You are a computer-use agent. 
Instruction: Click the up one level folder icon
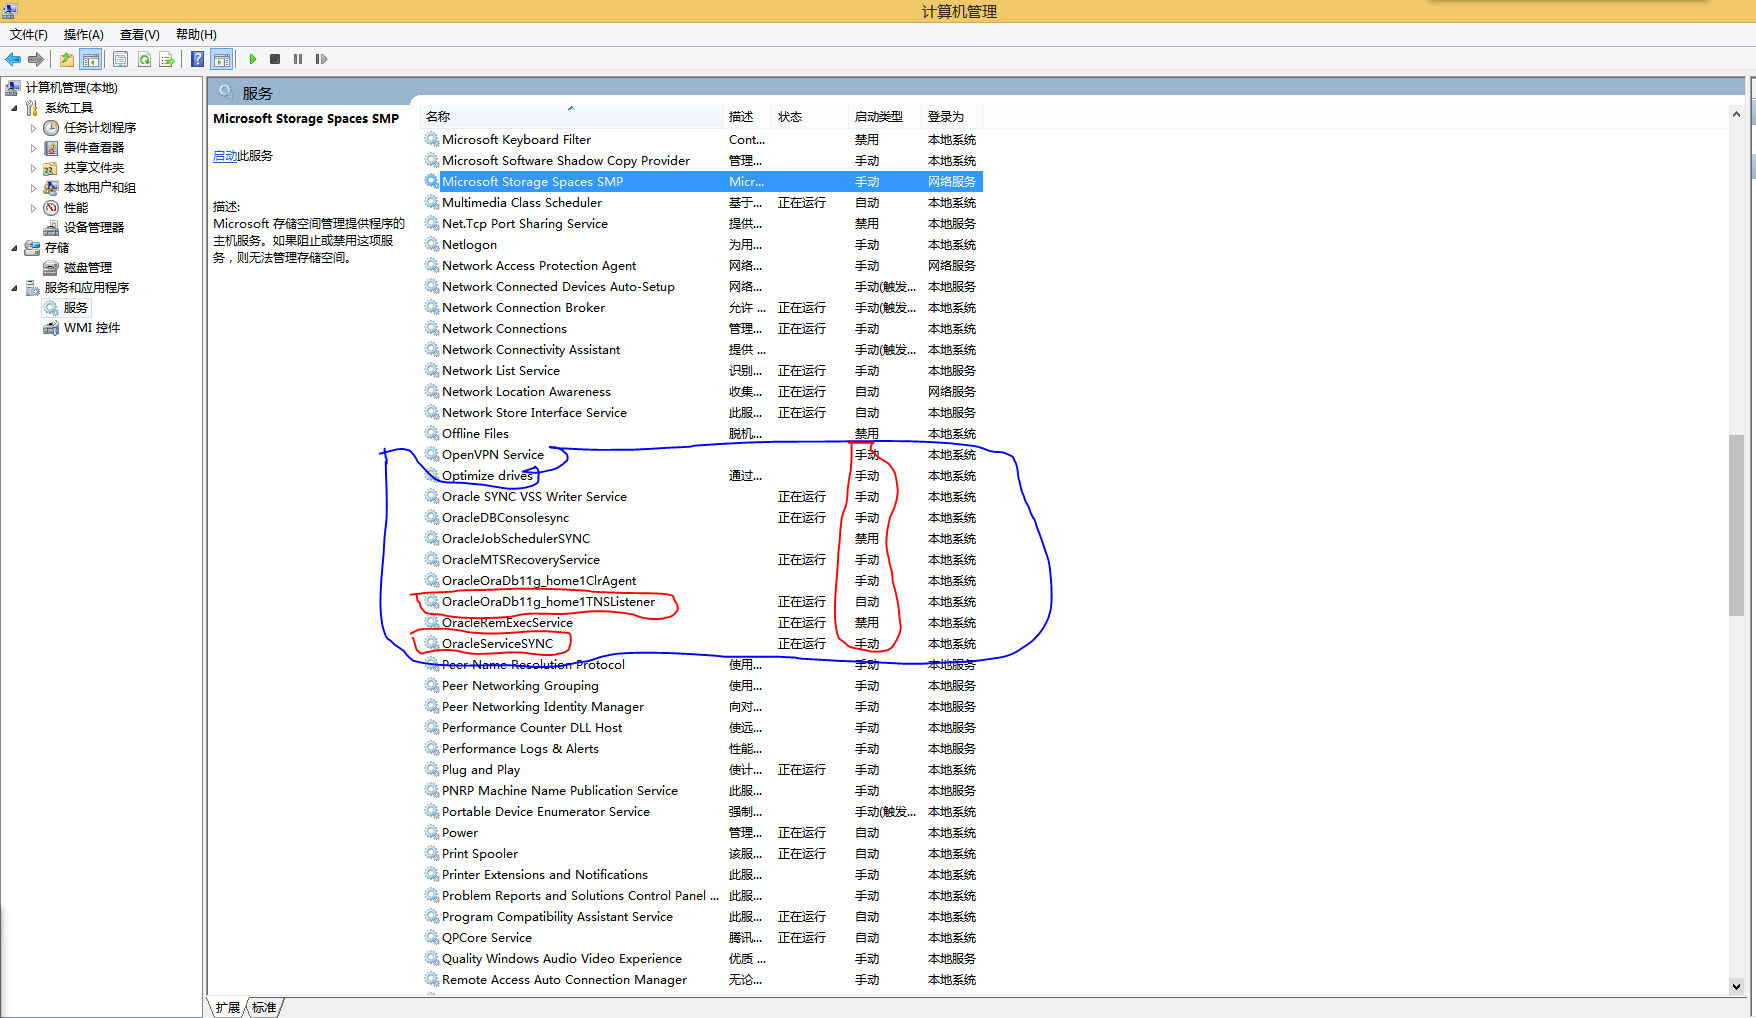click(67, 59)
